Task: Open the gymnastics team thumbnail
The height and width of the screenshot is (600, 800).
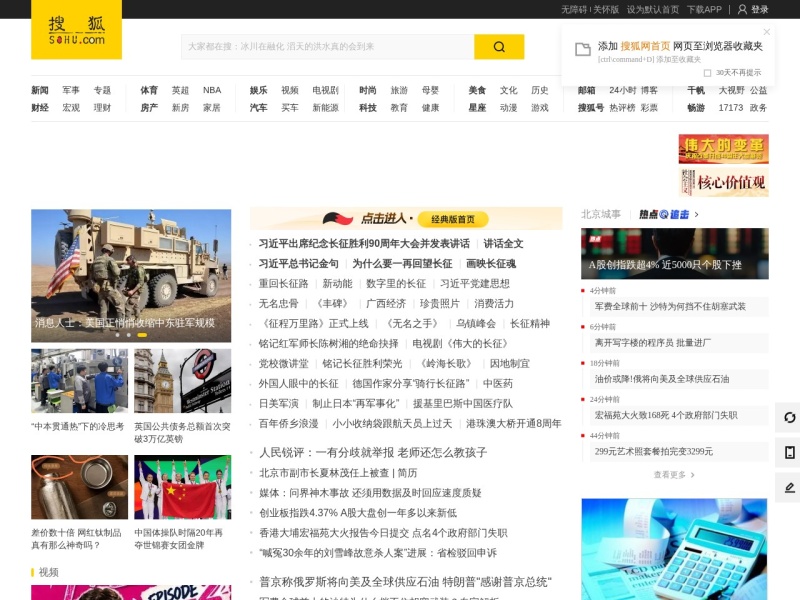Action: (183, 487)
